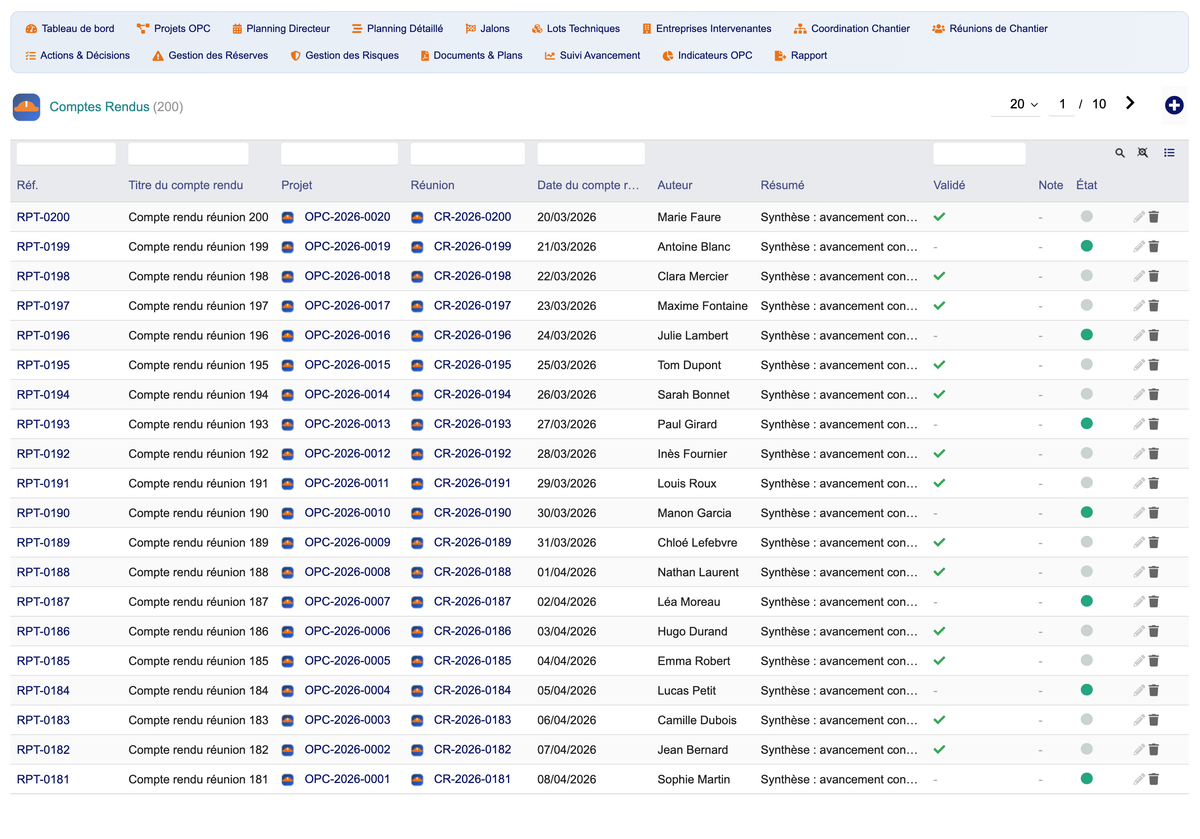Open Lots Techniques menu
The width and height of the screenshot is (1200, 839).
(576, 29)
